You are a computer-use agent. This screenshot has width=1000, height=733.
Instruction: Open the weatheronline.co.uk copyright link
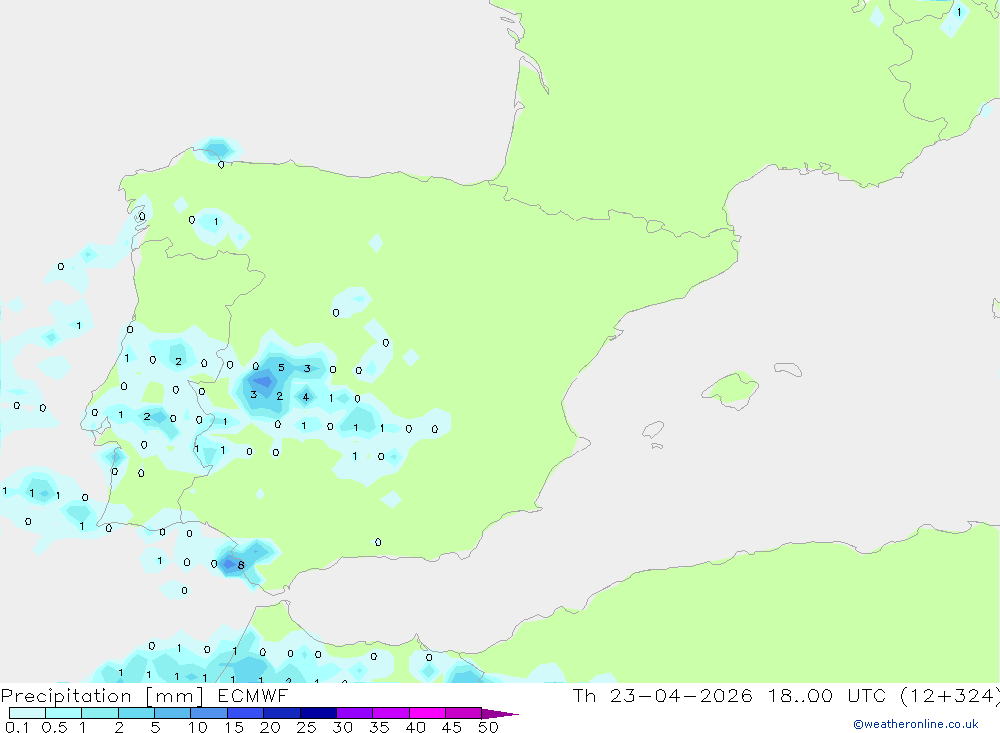[916, 724]
